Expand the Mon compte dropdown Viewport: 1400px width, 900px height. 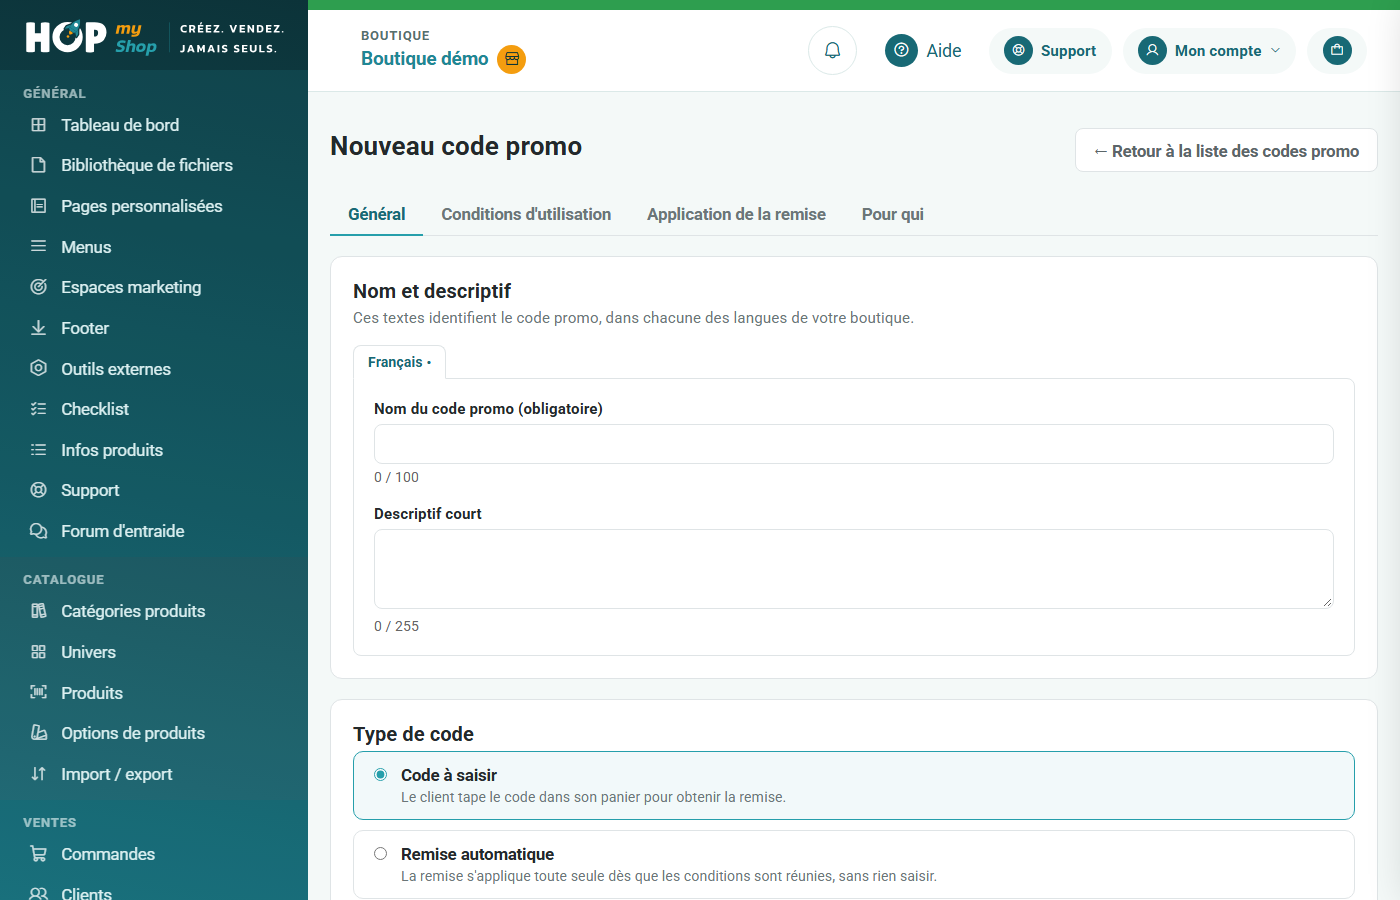tap(1209, 50)
